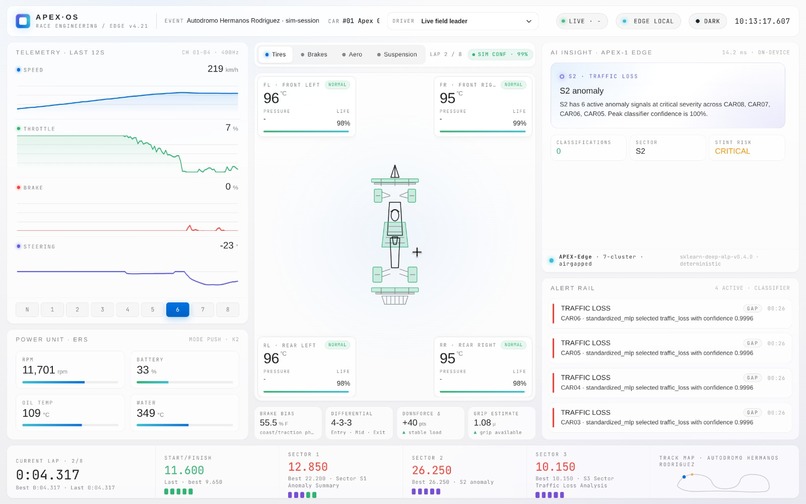Screen dimensions: 806x504
Task: Select gear 1
Action: [52, 310]
